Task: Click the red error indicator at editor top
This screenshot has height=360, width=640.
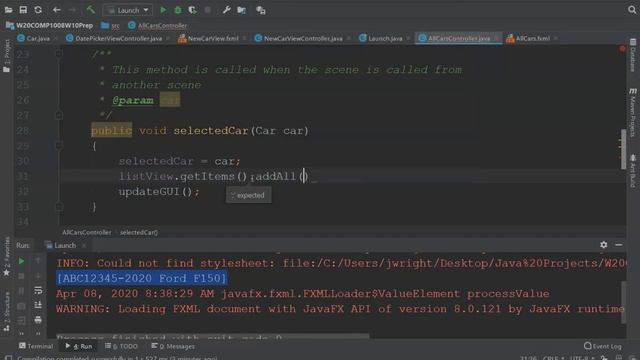Action: point(622,49)
